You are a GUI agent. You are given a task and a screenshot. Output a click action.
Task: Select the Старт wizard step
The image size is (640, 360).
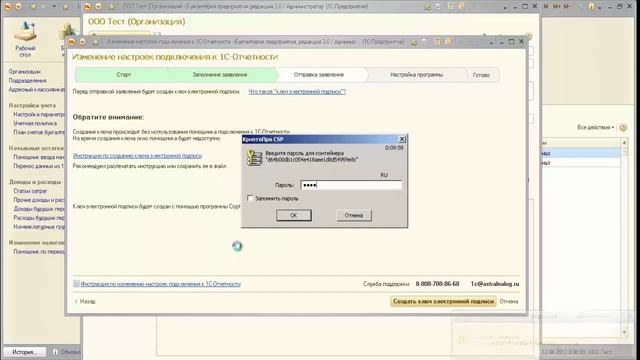coord(123,75)
